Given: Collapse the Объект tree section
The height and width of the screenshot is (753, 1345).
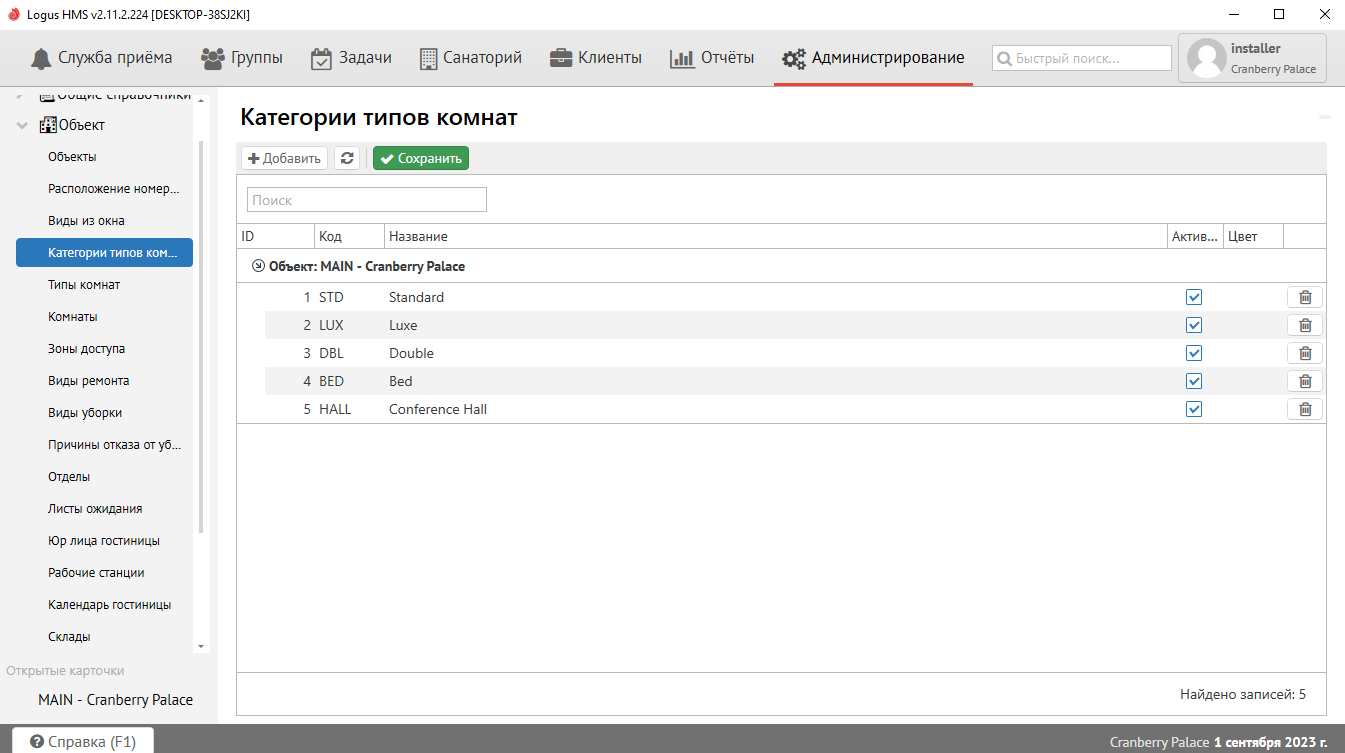Looking at the screenshot, I should (22, 125).
